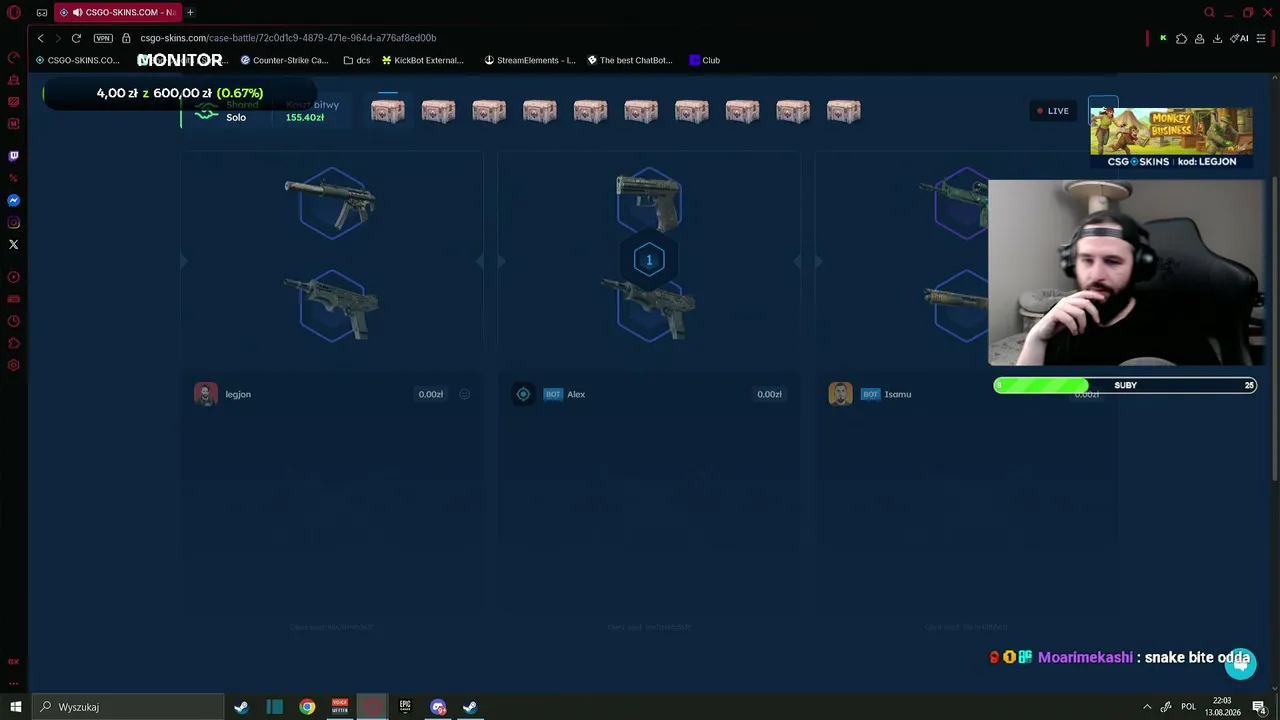Open the StreamElements bookmark

coord(530,60)
